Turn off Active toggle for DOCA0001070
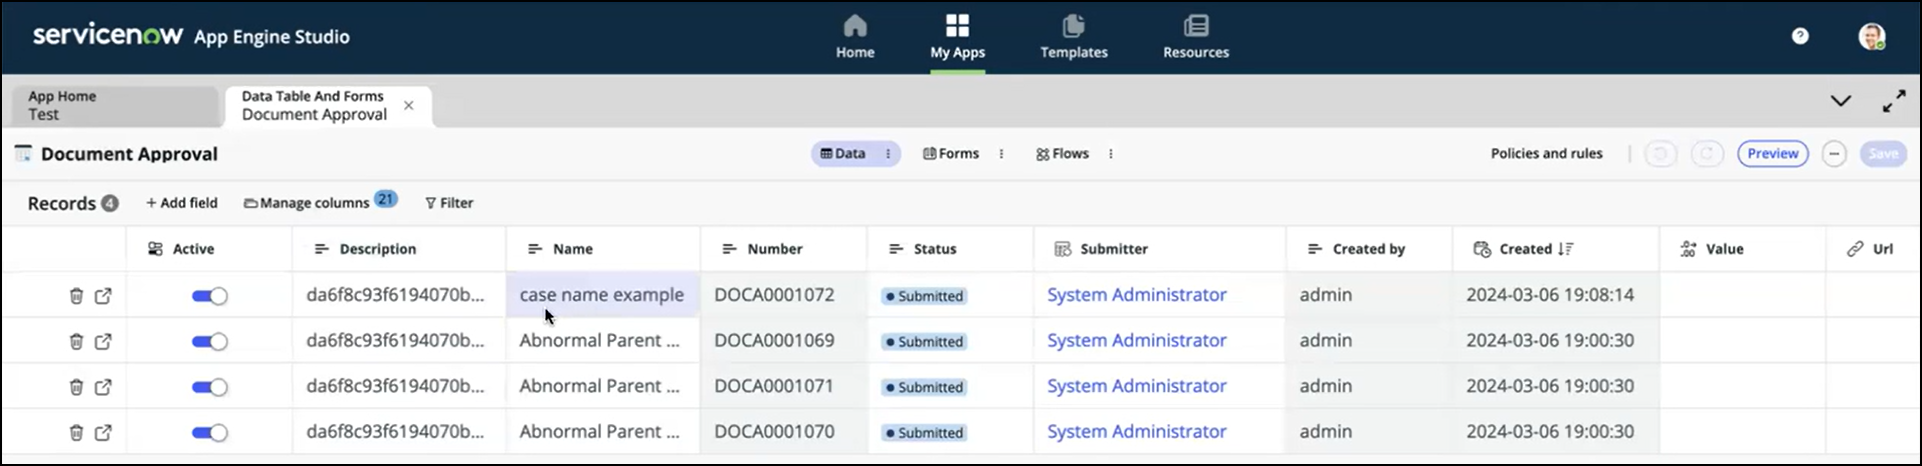 click(210, 433)
